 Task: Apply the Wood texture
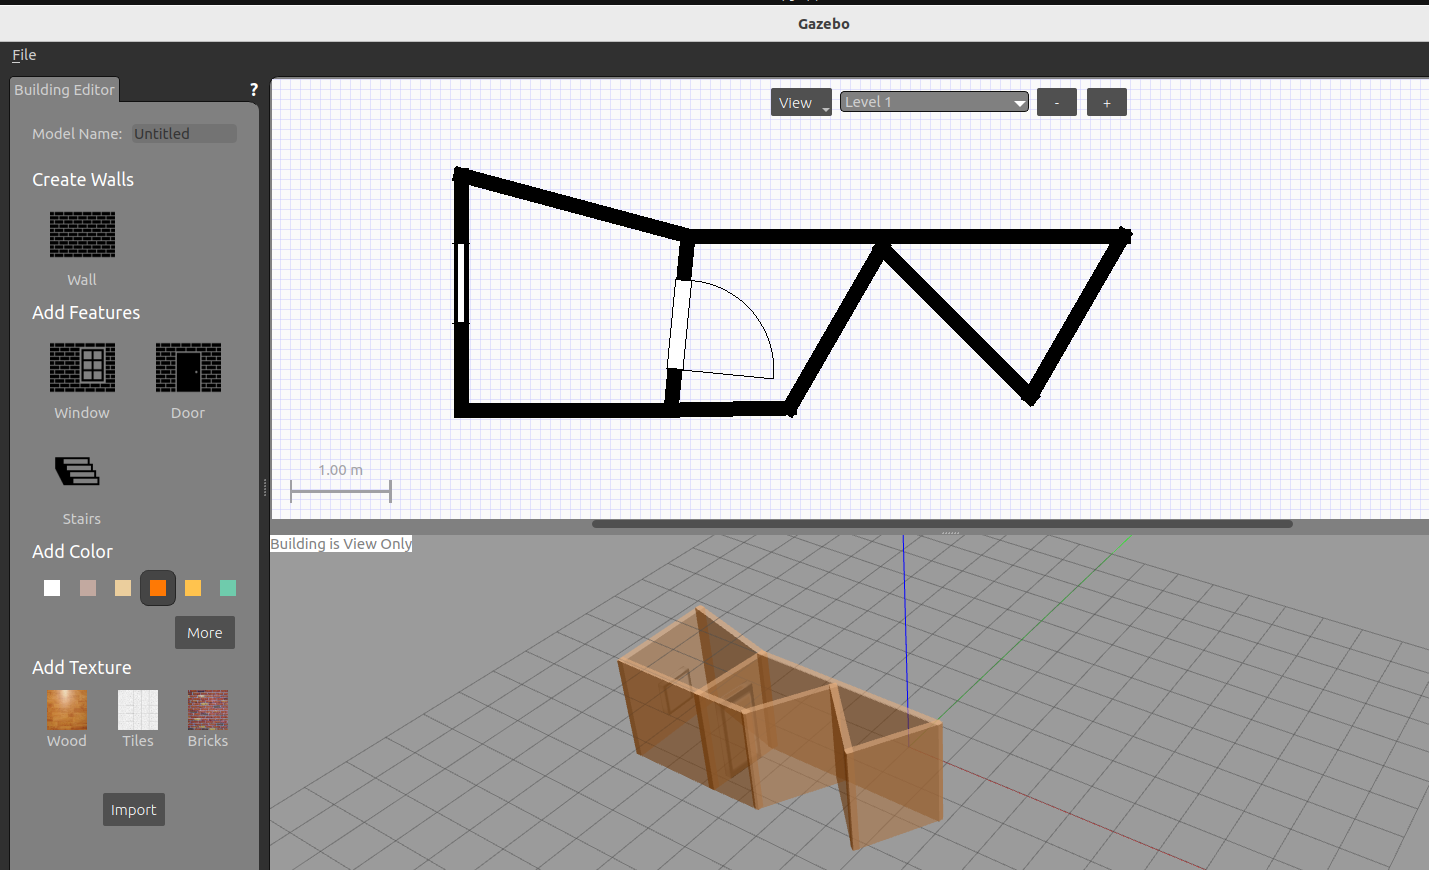coord(67,710)
